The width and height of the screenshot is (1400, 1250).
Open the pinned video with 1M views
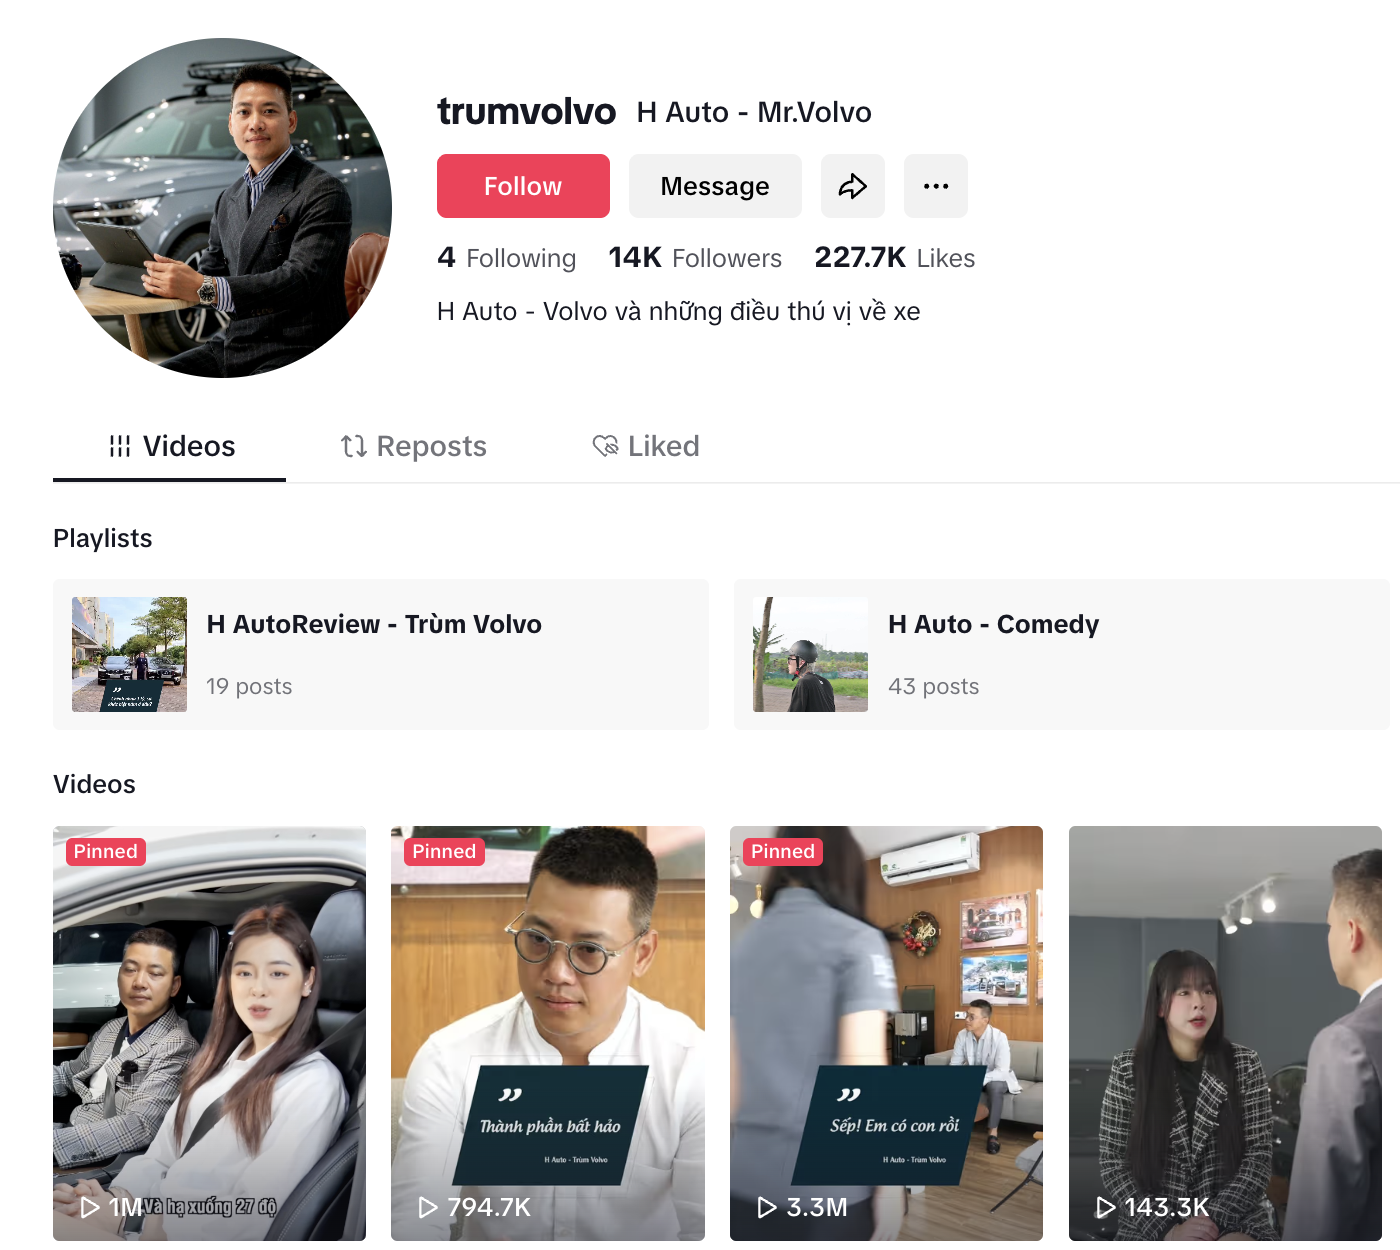(209, 1033)
